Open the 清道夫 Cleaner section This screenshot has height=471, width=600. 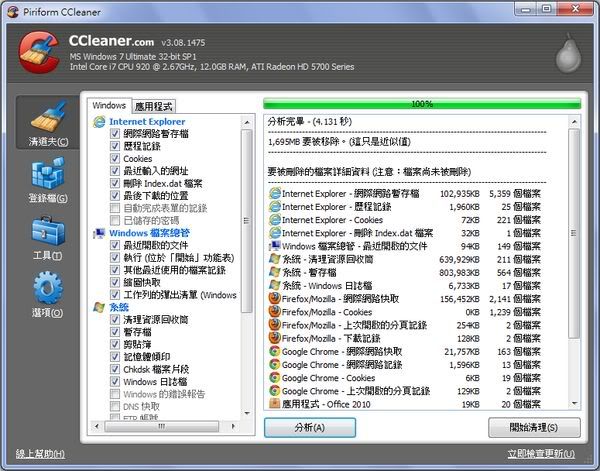pyautogui.click(x=48, y=122)
